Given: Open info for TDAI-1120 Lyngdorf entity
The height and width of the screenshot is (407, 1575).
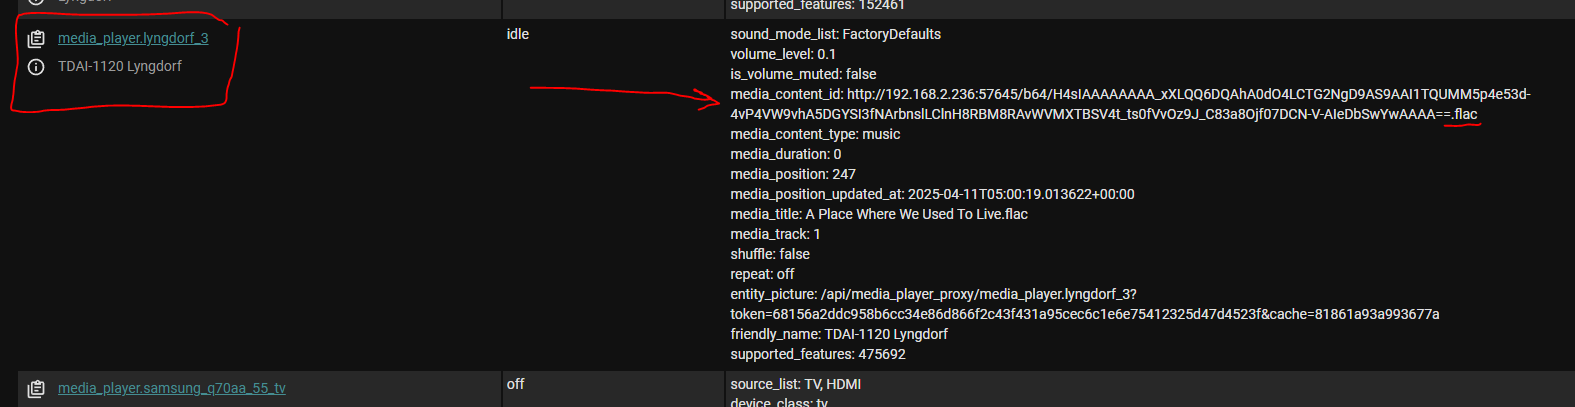Looking at the screenshot, I should [x=36, y=67].
